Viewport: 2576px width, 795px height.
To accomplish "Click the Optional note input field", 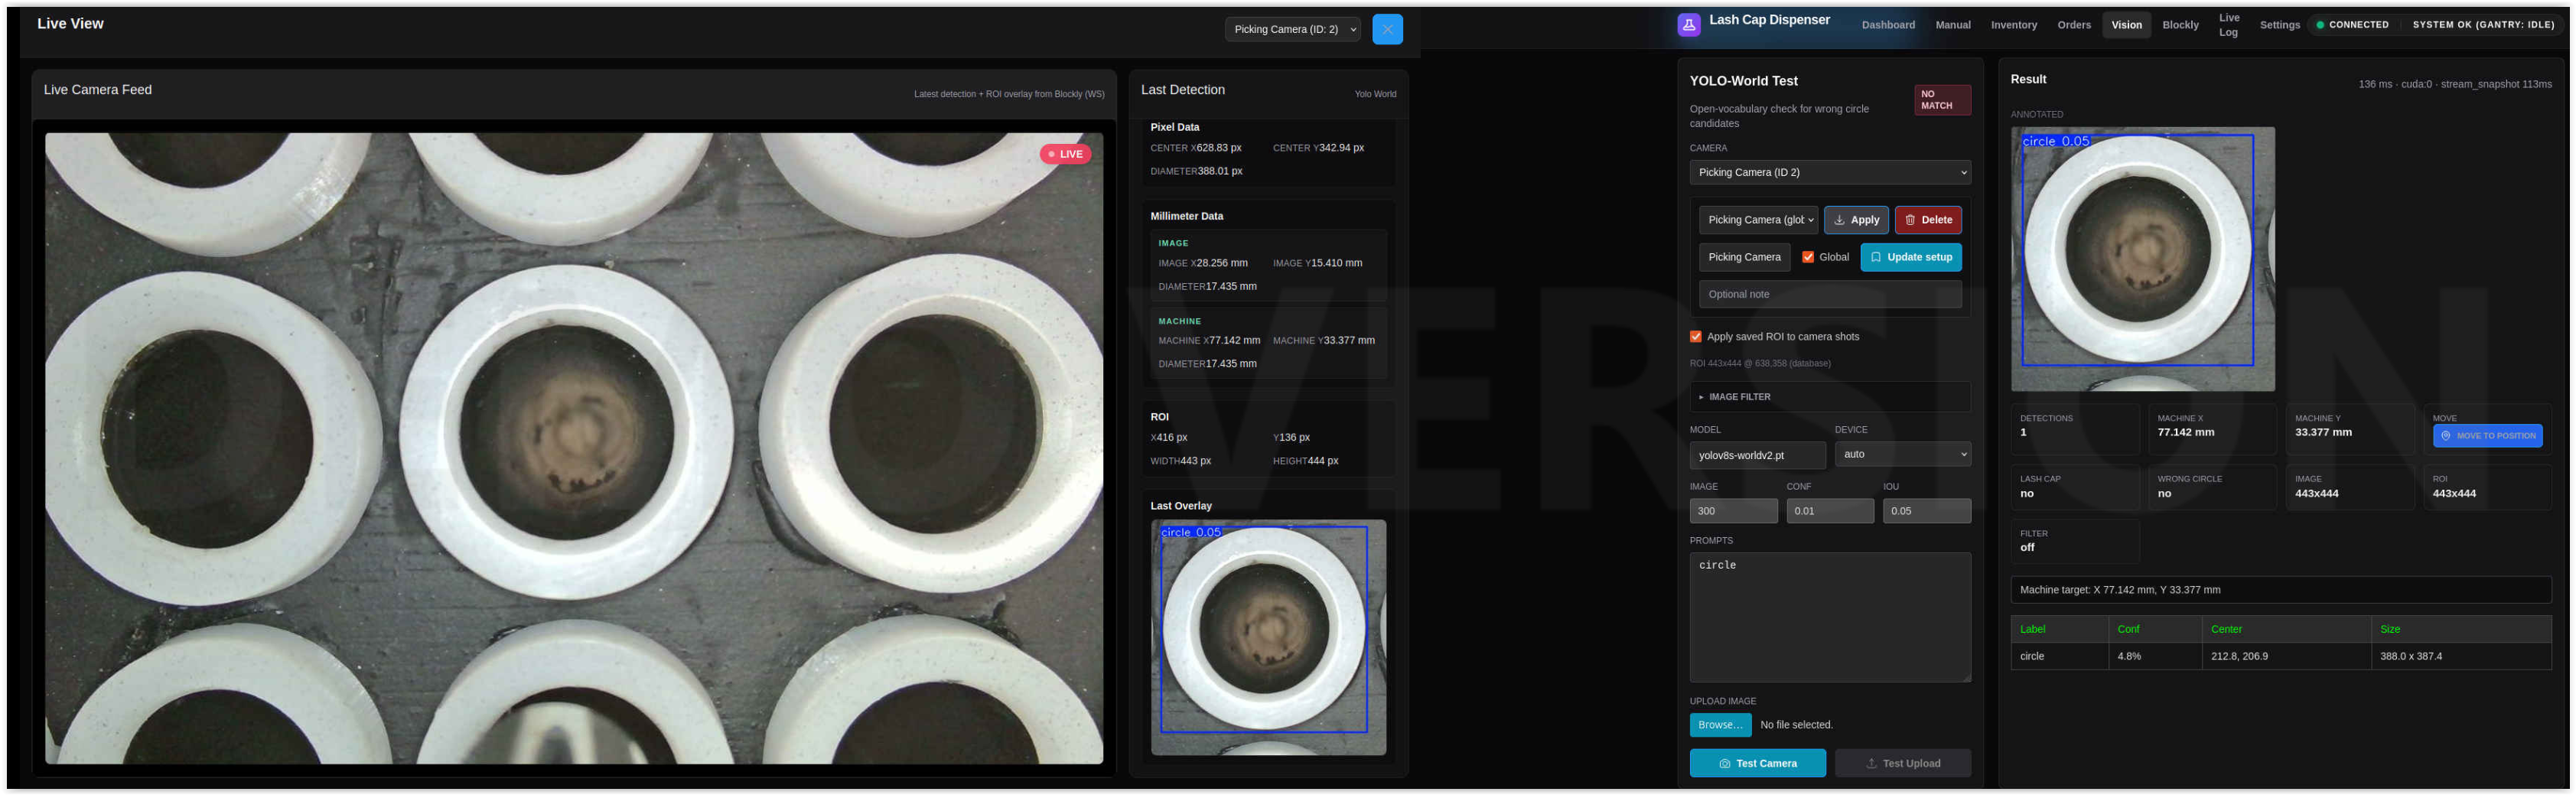I will tap(1829, 294).
